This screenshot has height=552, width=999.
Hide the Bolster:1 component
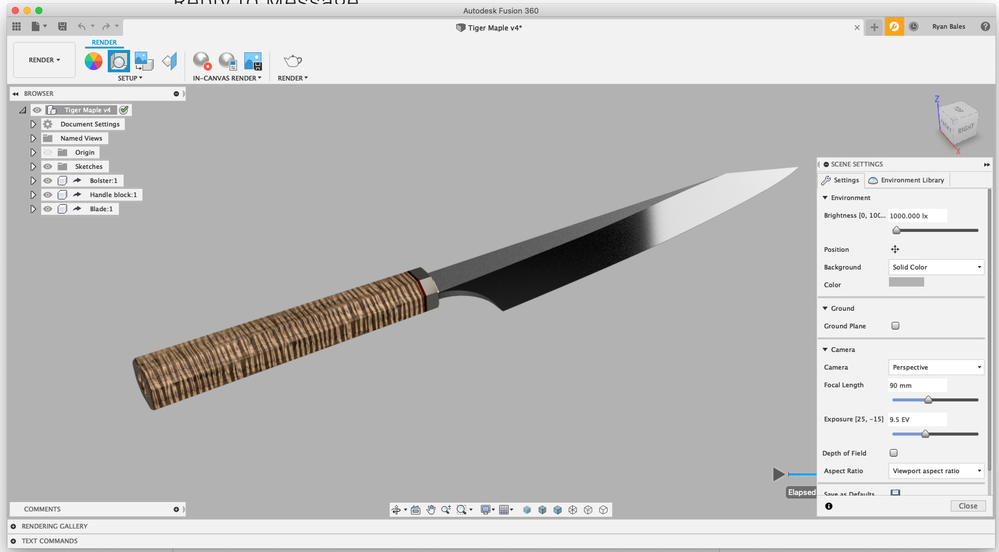point(48,180)
